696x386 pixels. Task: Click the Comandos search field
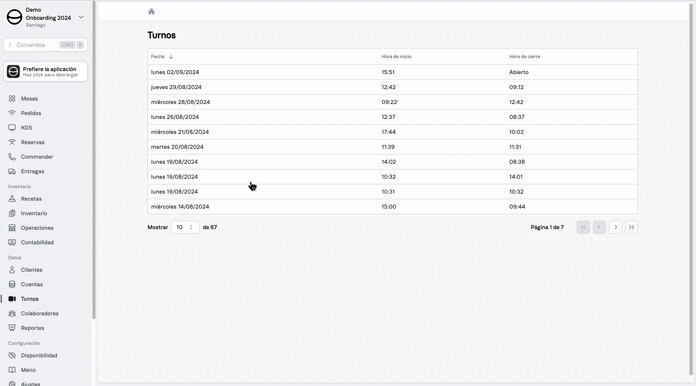coord(45,45)
